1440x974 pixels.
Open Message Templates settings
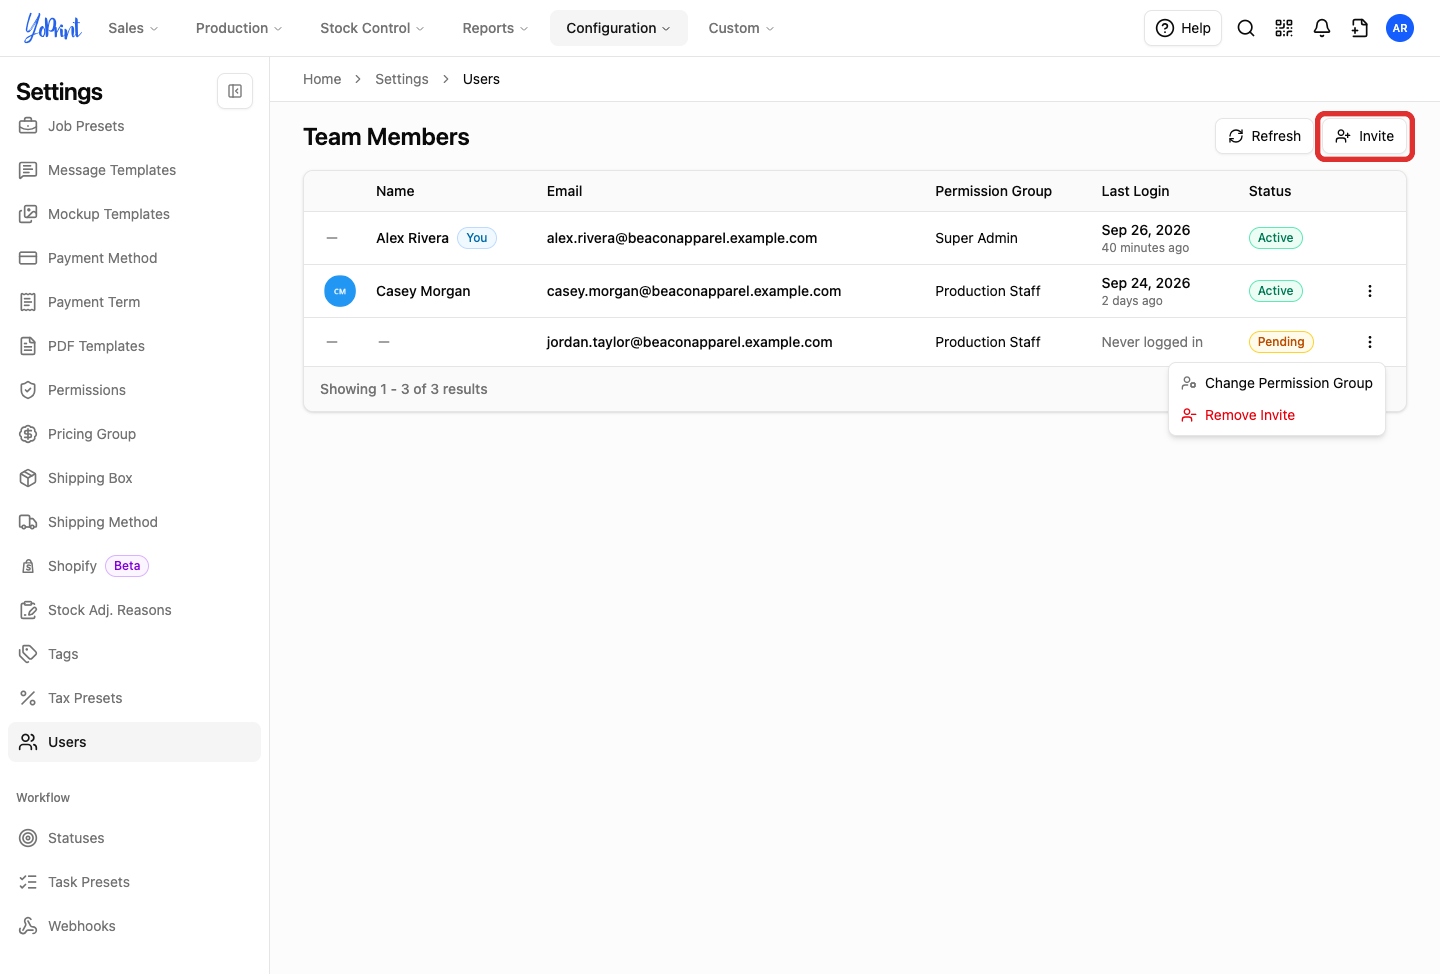coord(134,170)
